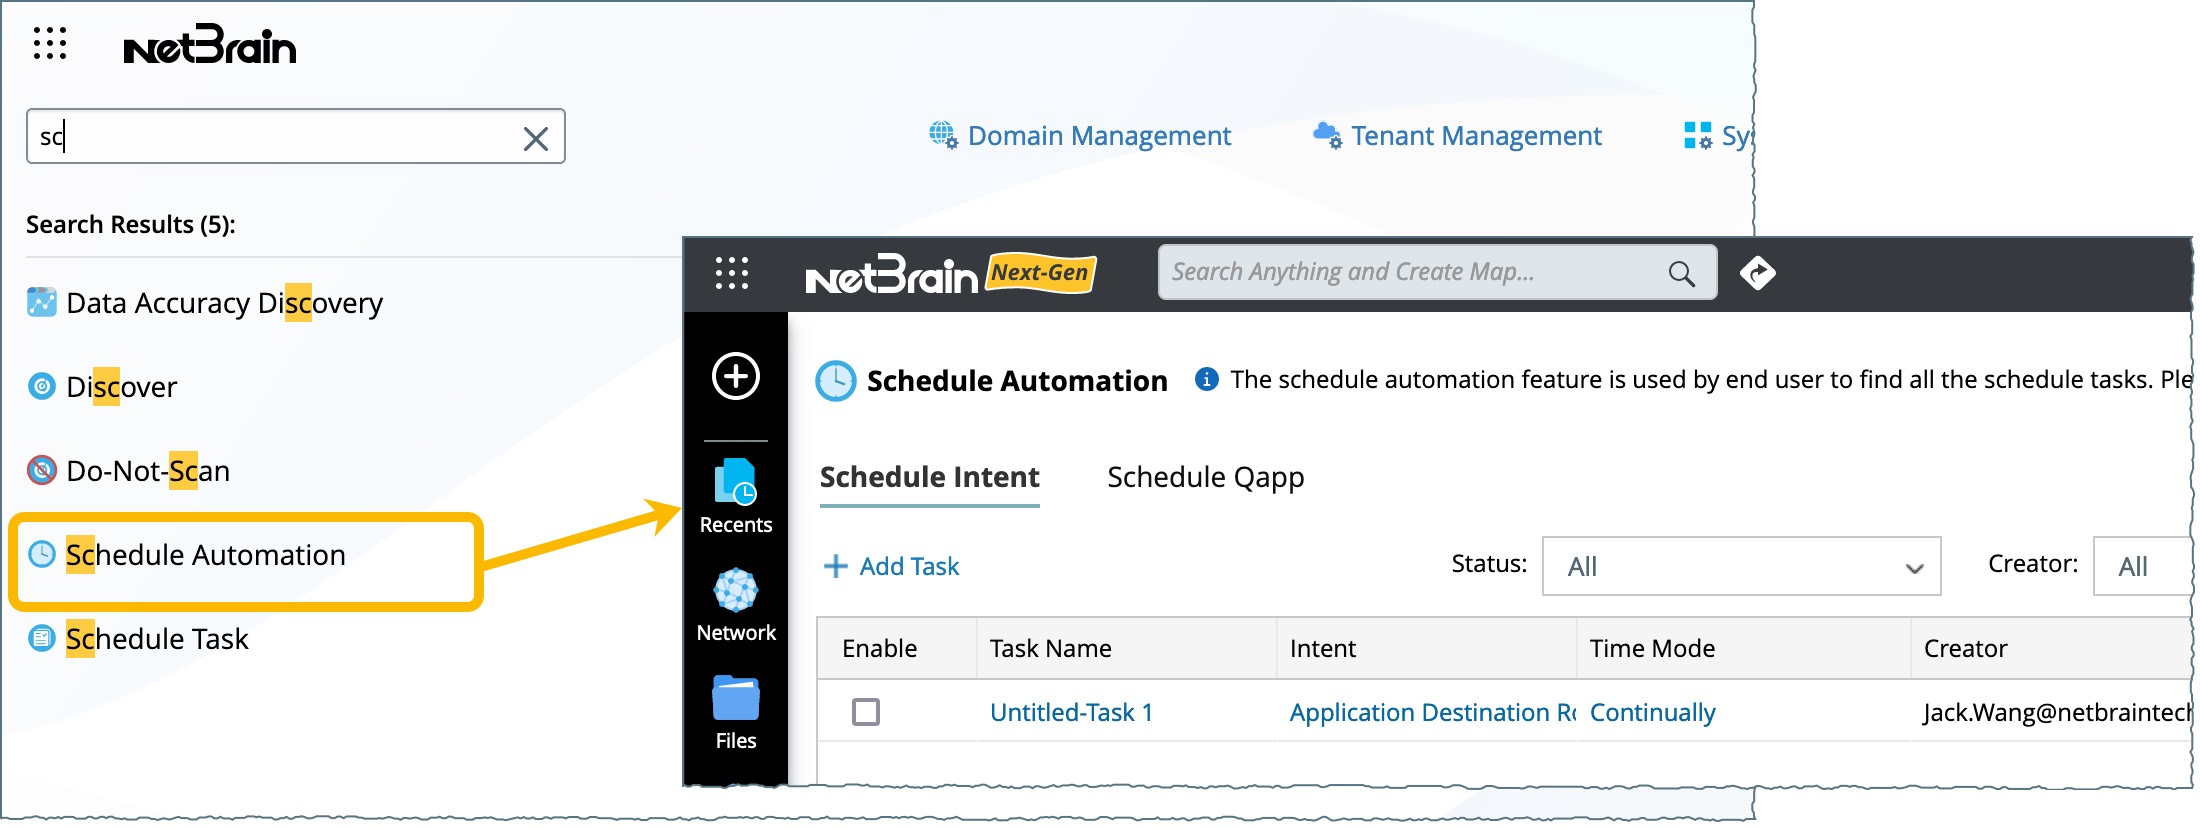This screenshot has width=2200, height=828.
Task: Expand the Status dropdown
Action: (x=1741, y=567)
